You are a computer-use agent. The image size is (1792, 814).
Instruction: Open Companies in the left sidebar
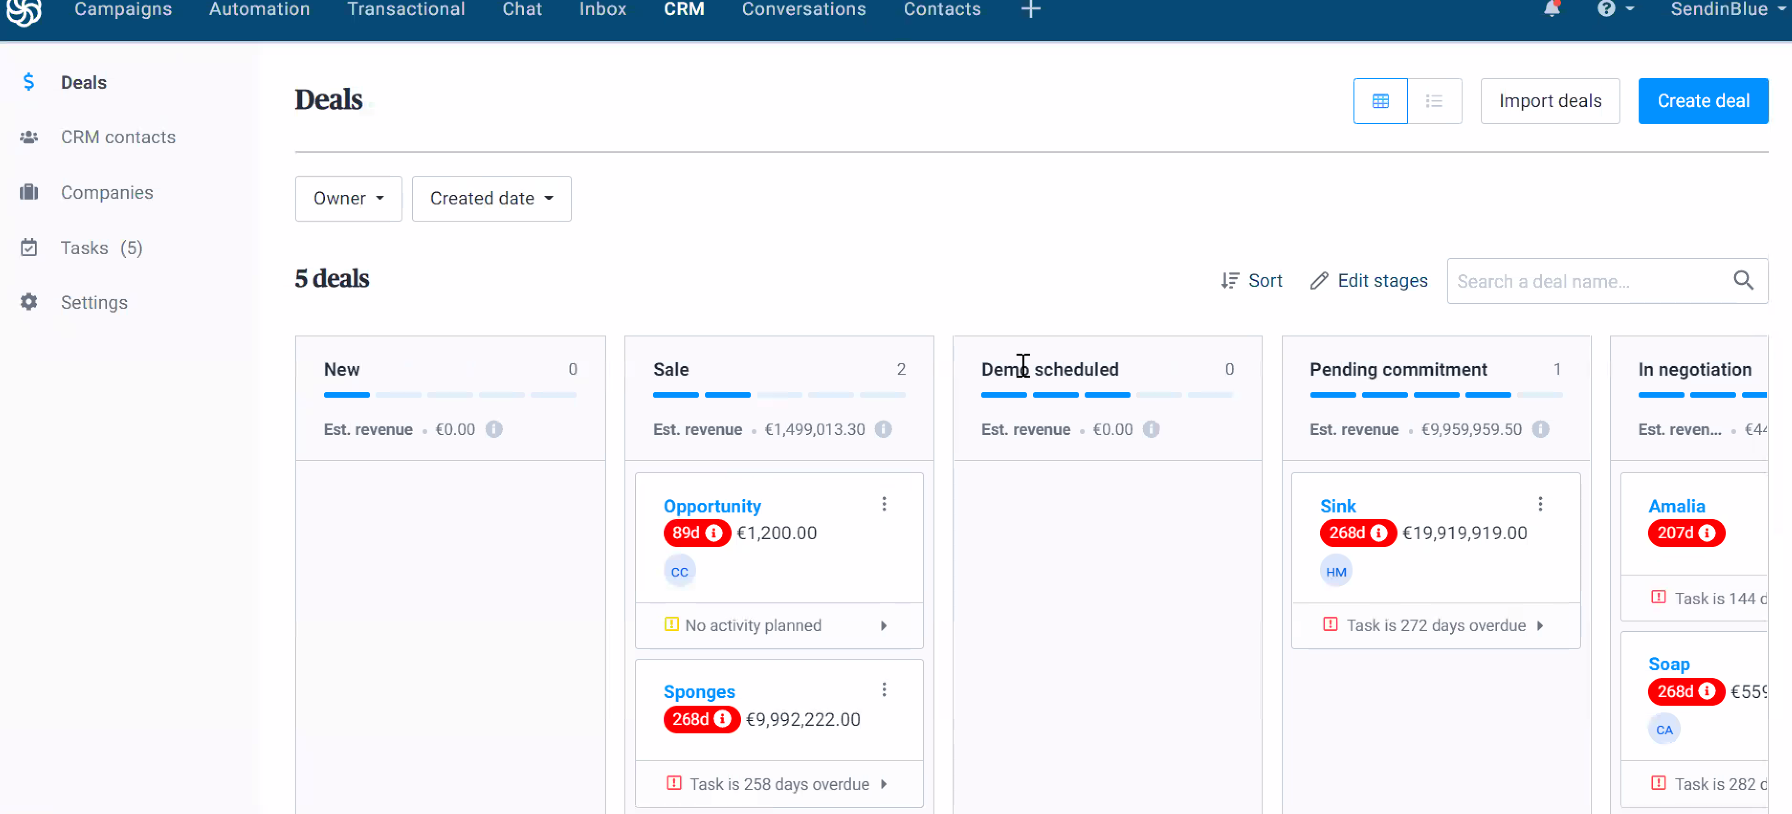pos(107,193)
